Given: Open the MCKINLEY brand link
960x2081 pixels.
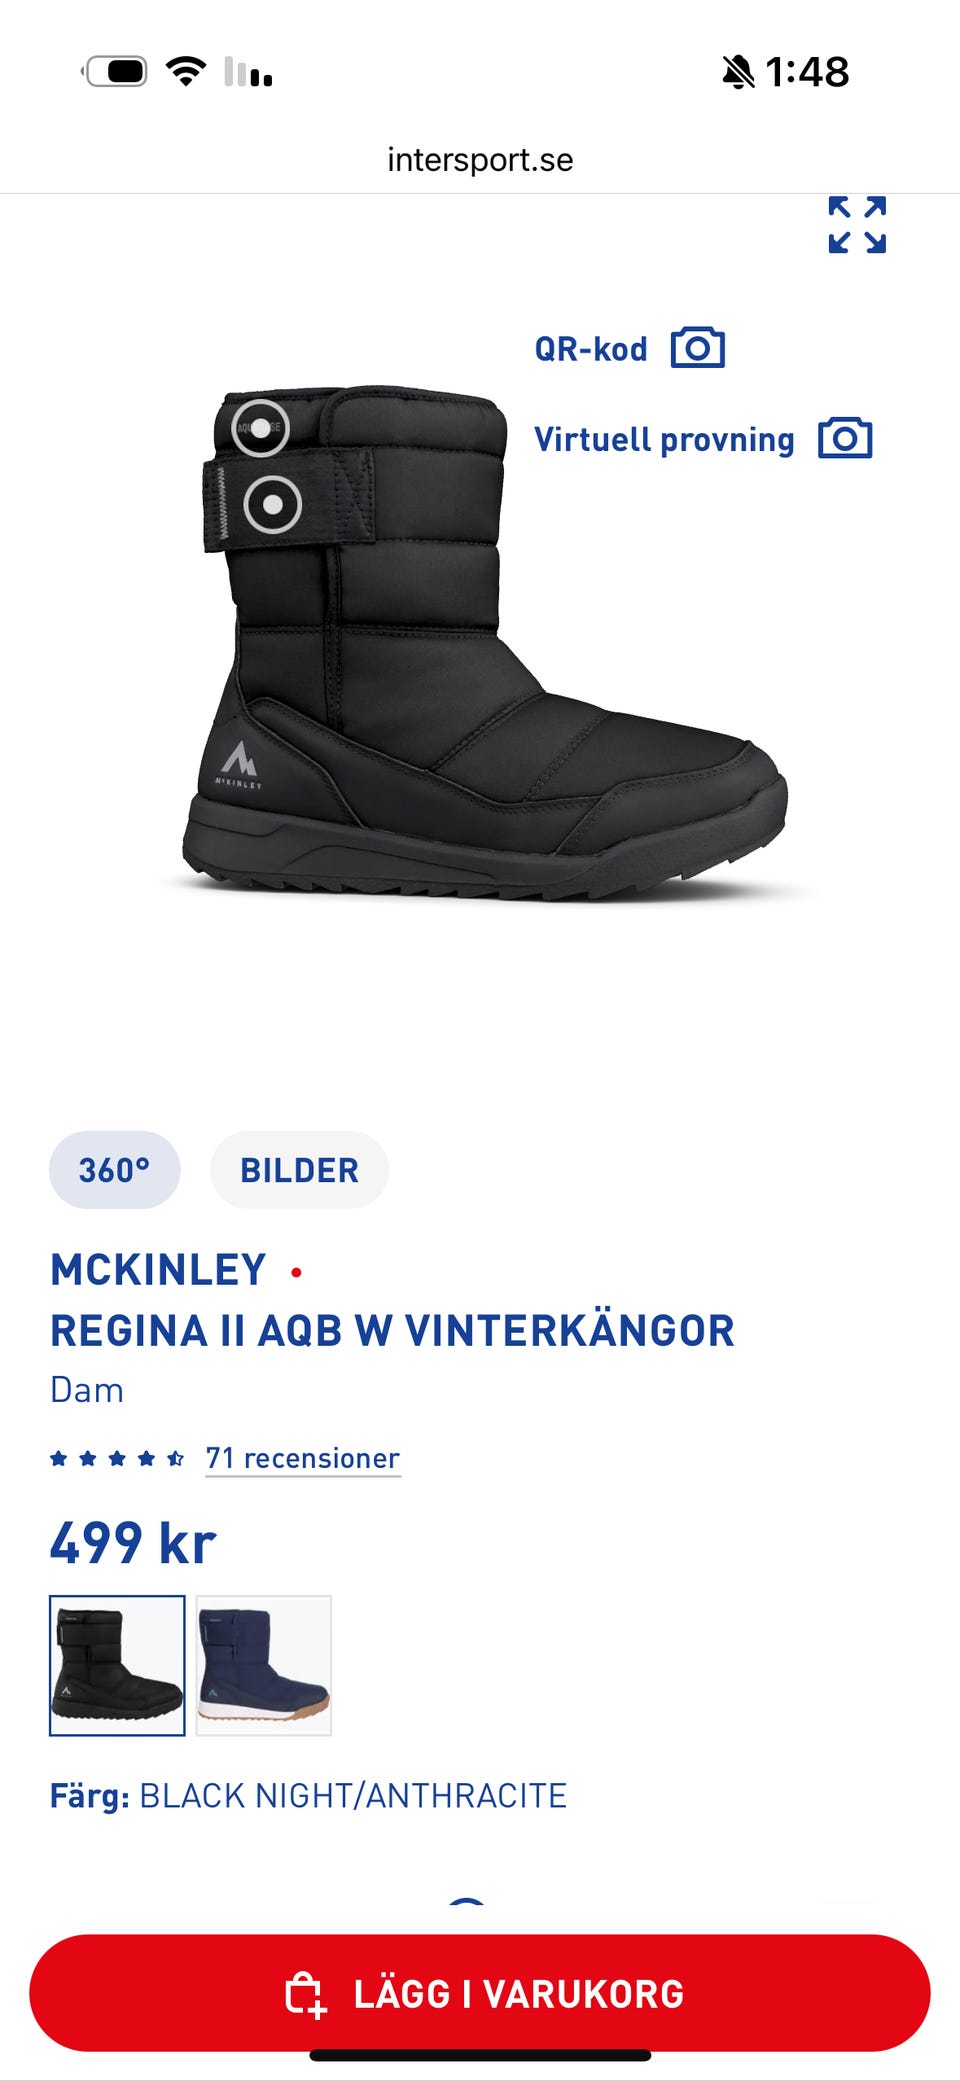Looking at the screenshot, I should click(x=158, y=1270).
